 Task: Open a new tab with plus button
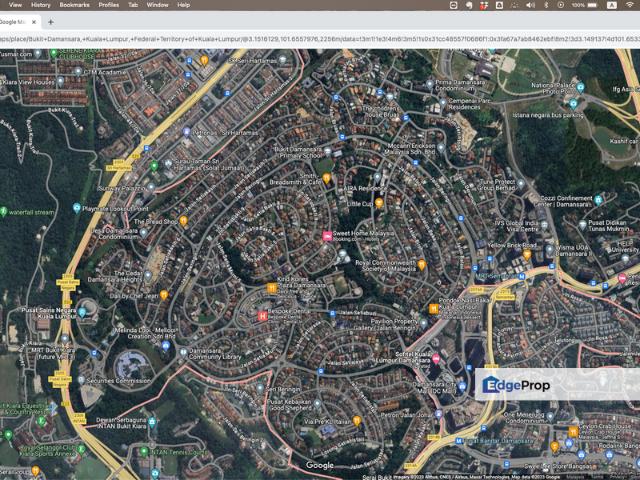51,21
